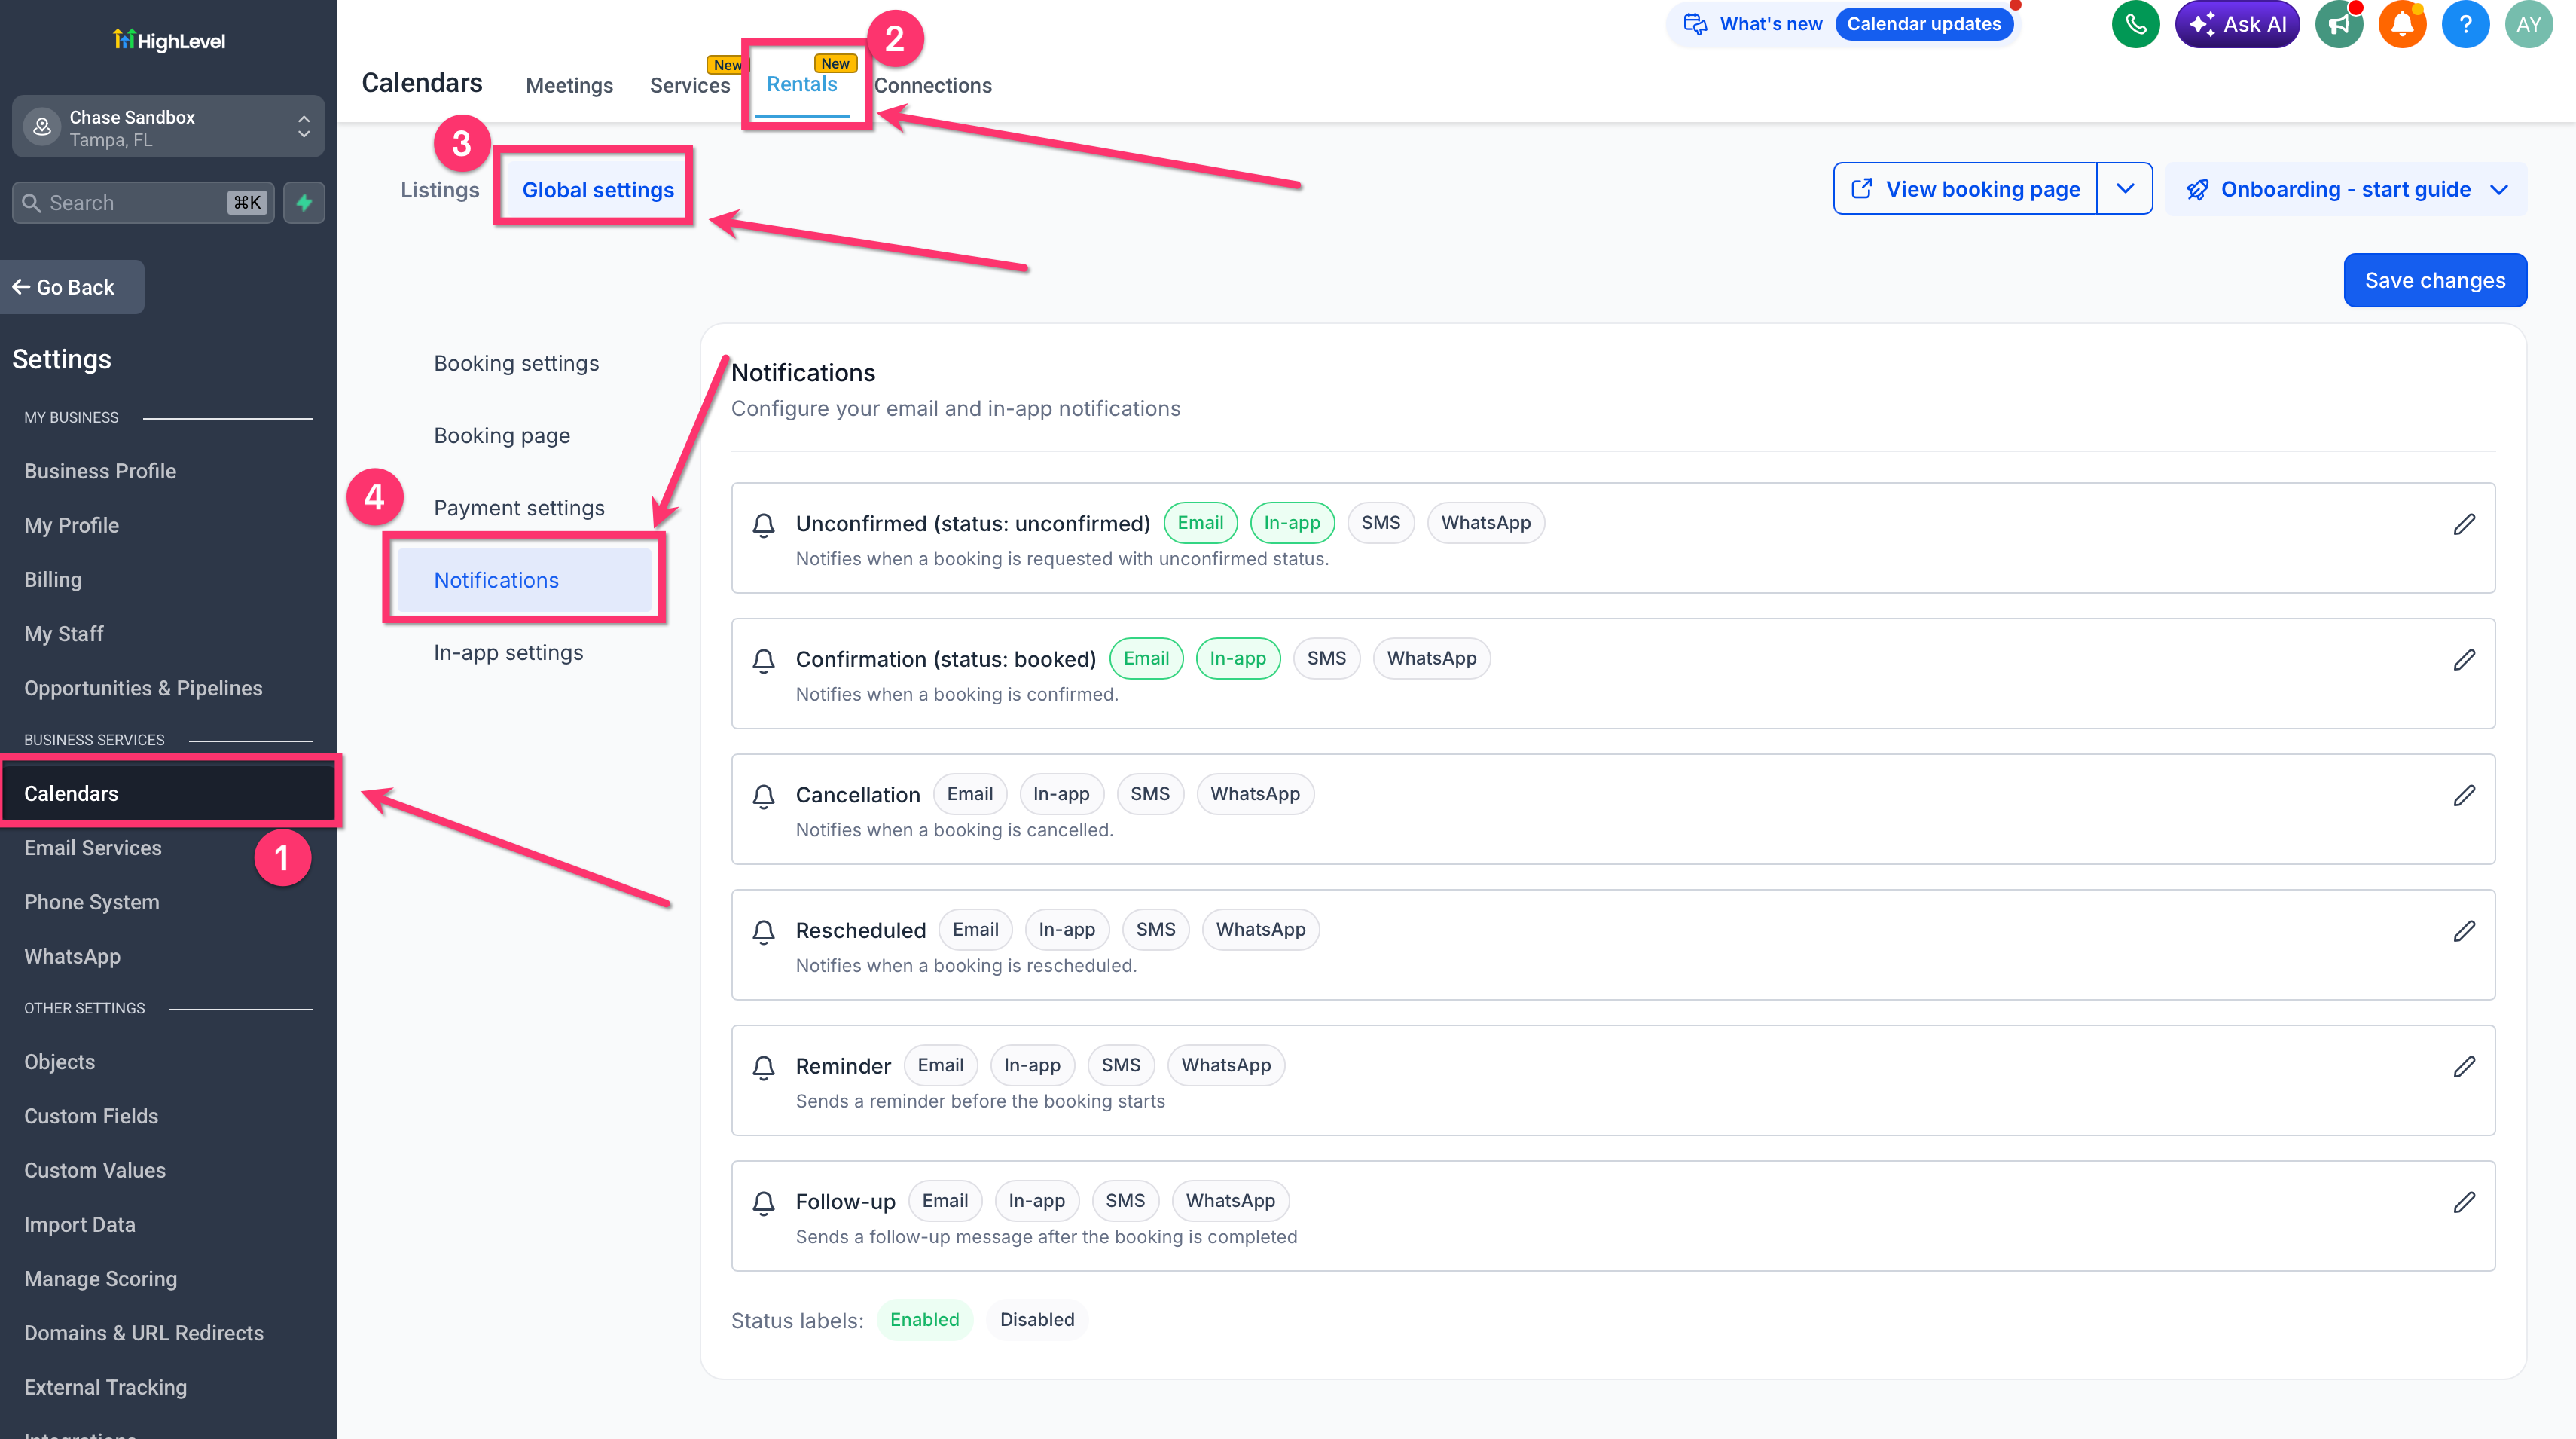Click the bell icon beside Unconfirmed
This screenshot has width=2576, height=1439.
(763, 525)
